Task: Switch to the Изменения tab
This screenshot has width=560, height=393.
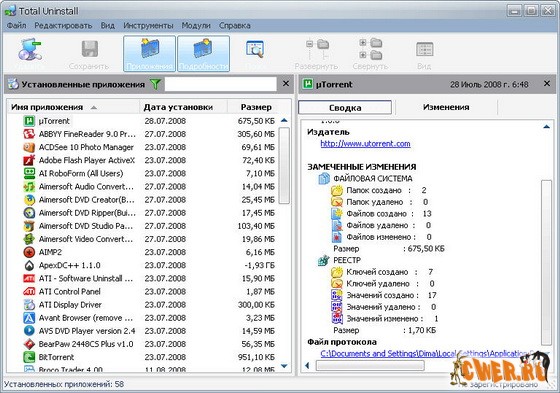Action: (446, 107)
